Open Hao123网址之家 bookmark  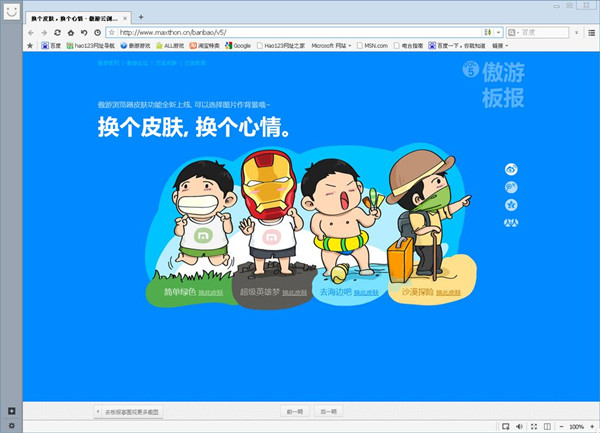pos(281,46)
